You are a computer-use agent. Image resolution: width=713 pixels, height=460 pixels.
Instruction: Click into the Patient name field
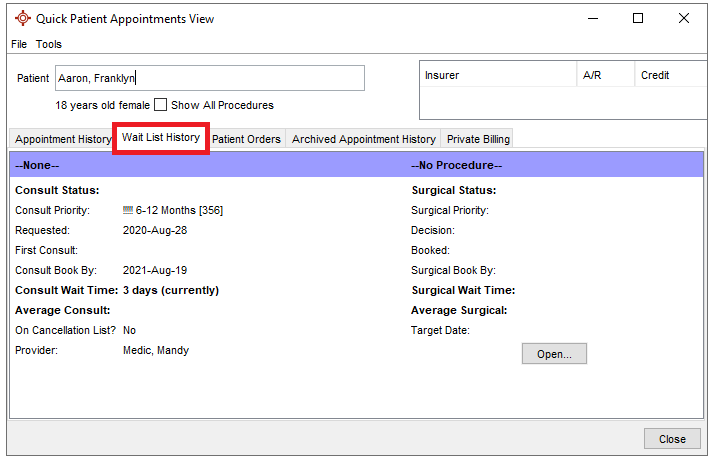(210, 78)
